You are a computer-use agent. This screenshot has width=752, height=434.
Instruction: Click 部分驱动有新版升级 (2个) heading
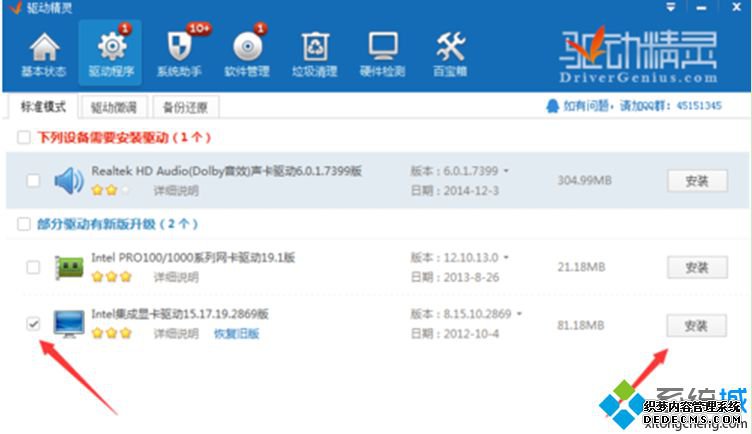[118, 224]
